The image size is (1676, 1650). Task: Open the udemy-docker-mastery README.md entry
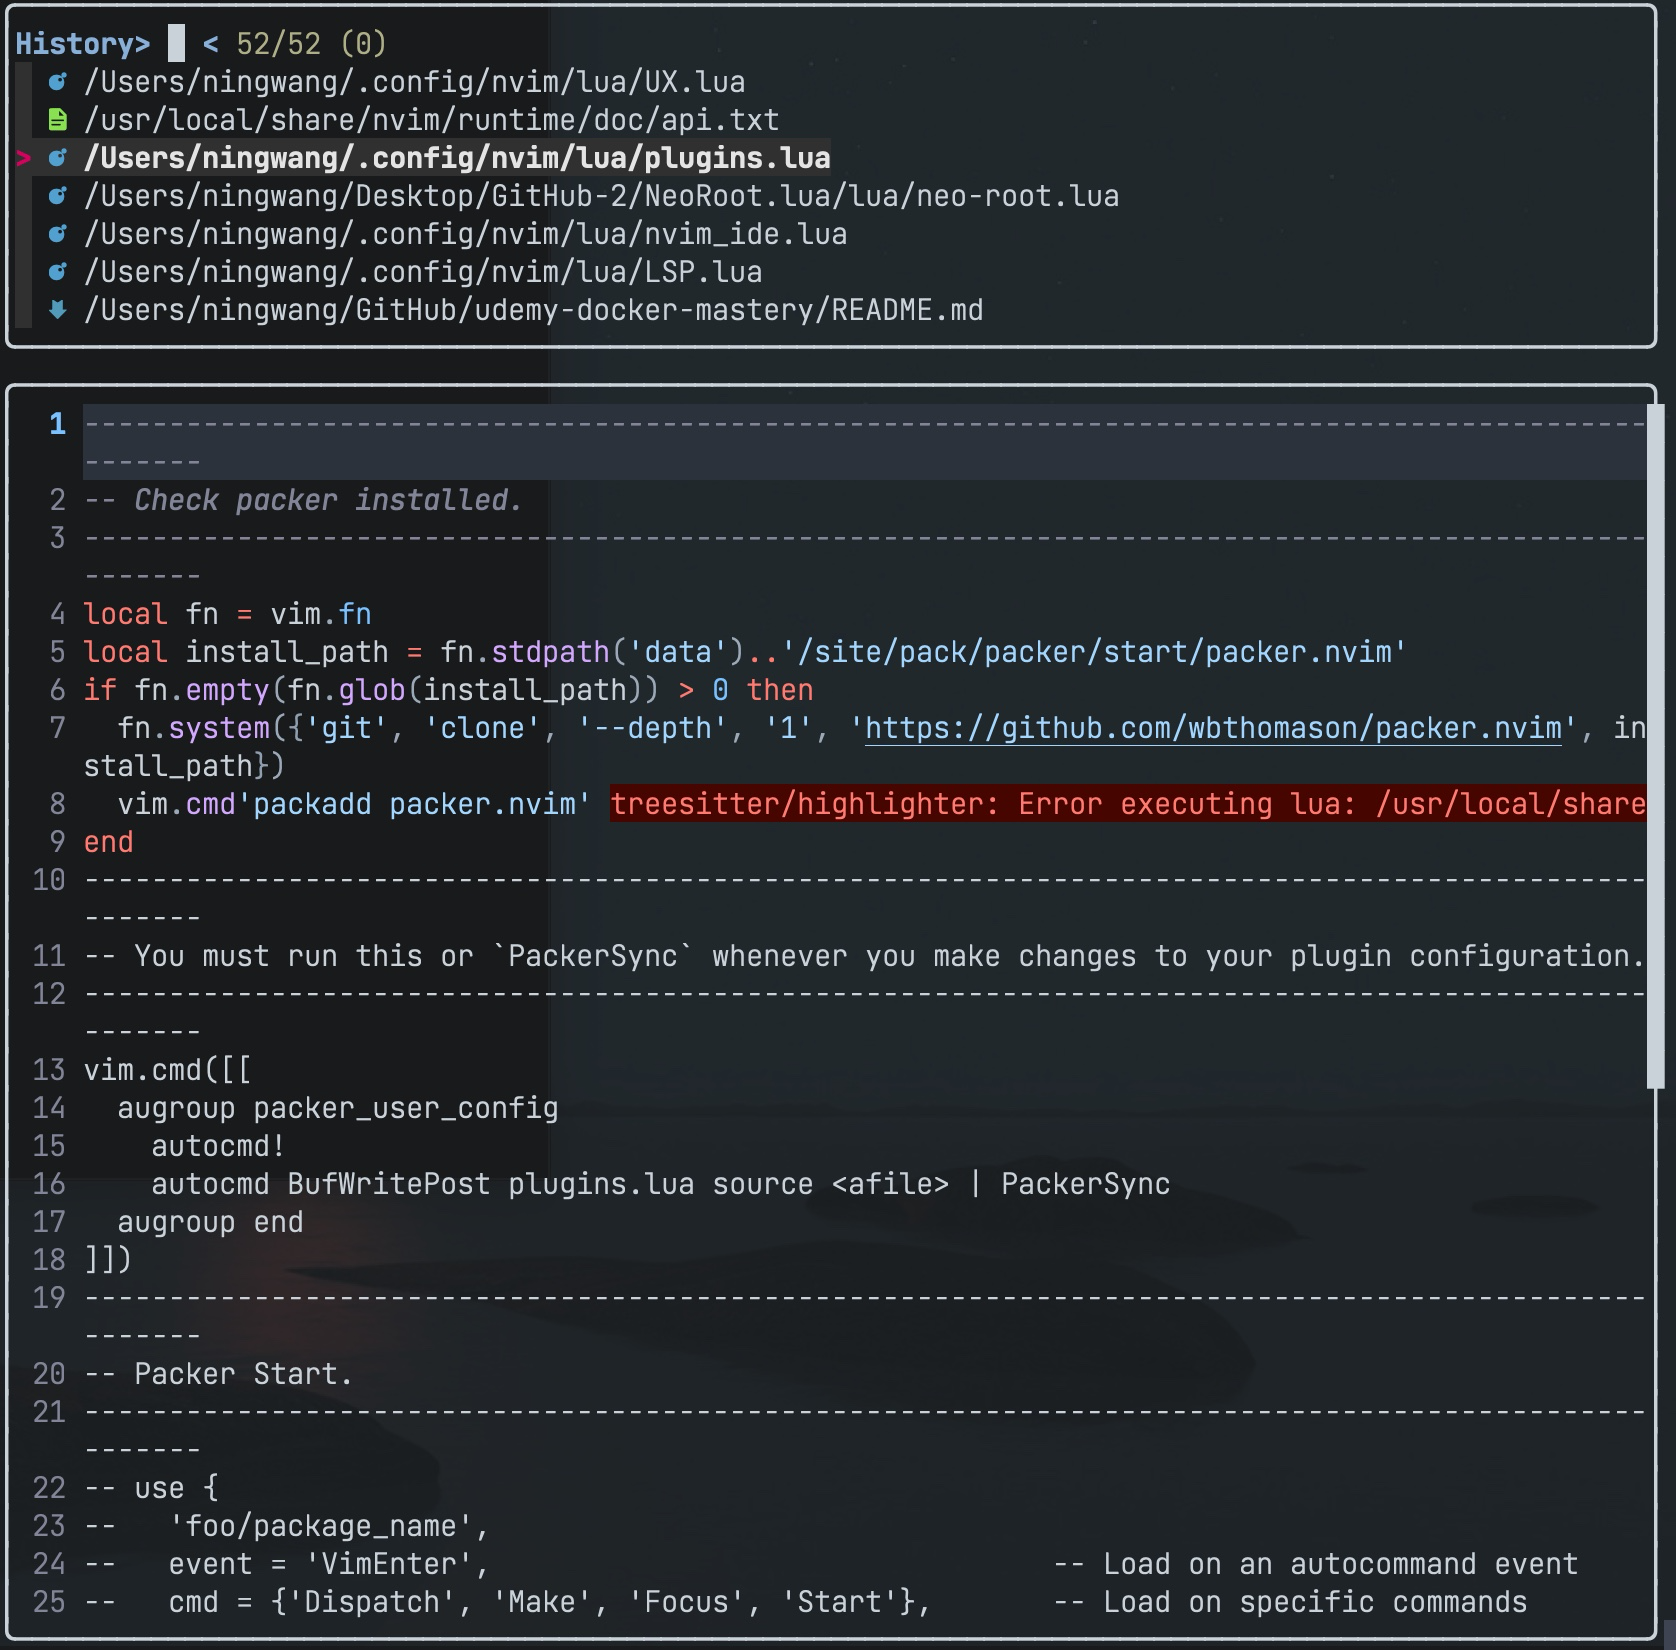(x=533, y=310)
